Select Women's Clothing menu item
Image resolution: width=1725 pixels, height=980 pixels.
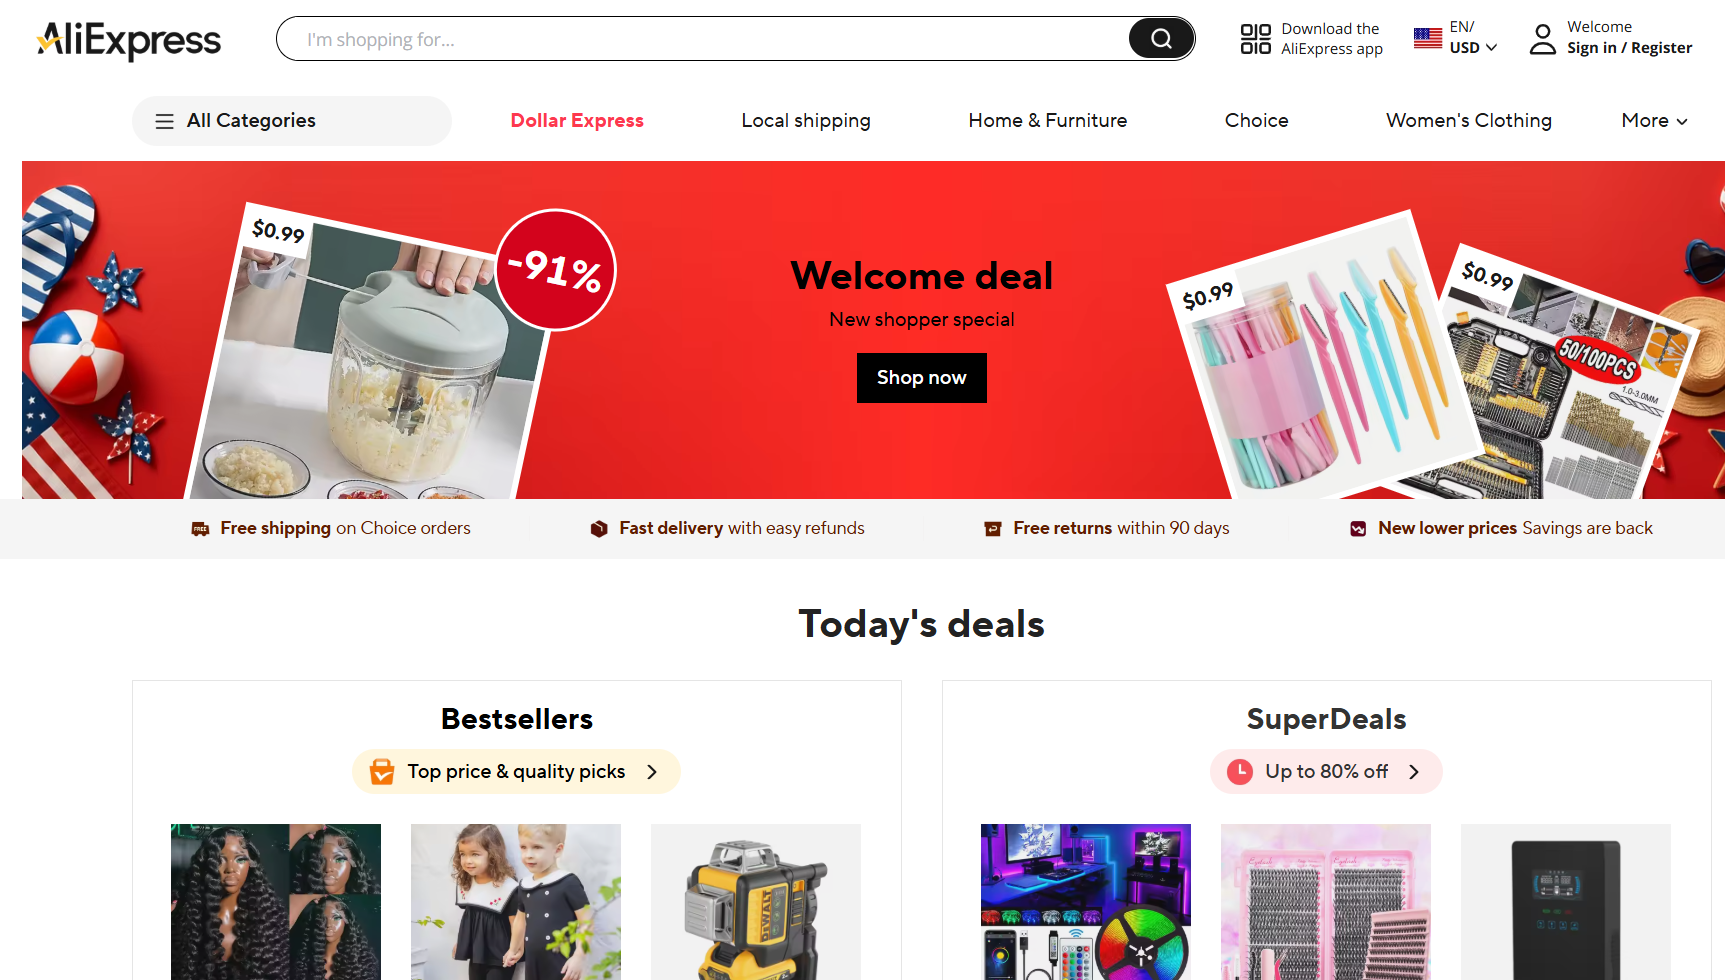point(1468,121)
